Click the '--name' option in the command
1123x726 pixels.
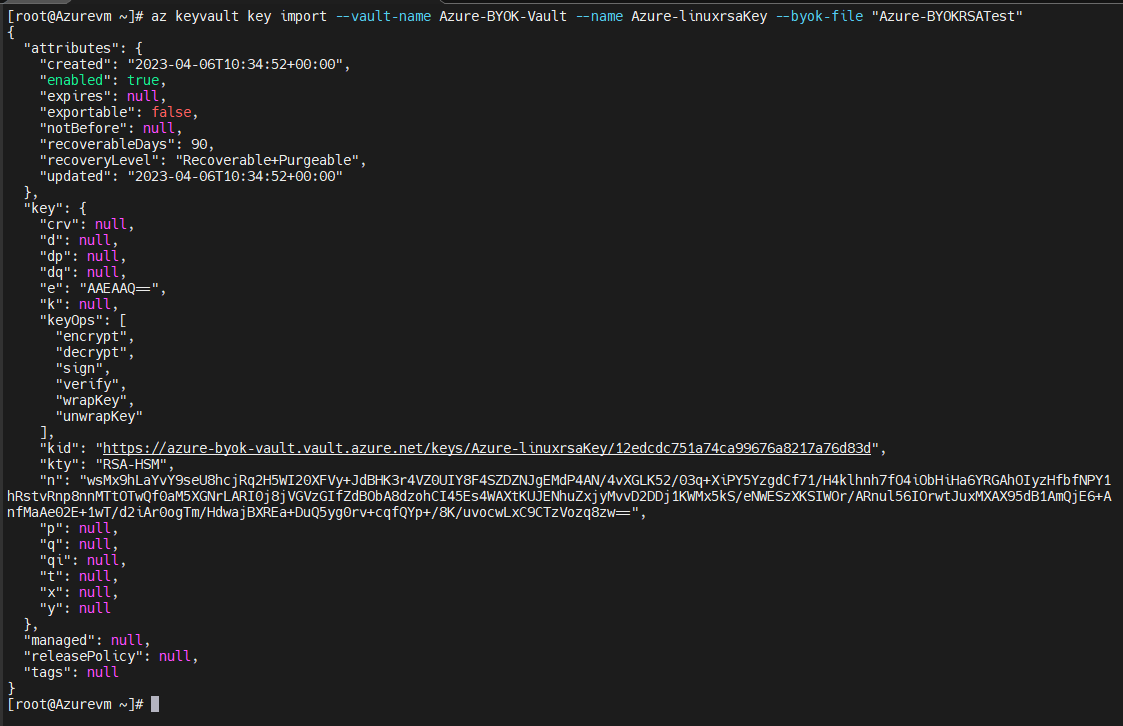[x=599, y=16]
